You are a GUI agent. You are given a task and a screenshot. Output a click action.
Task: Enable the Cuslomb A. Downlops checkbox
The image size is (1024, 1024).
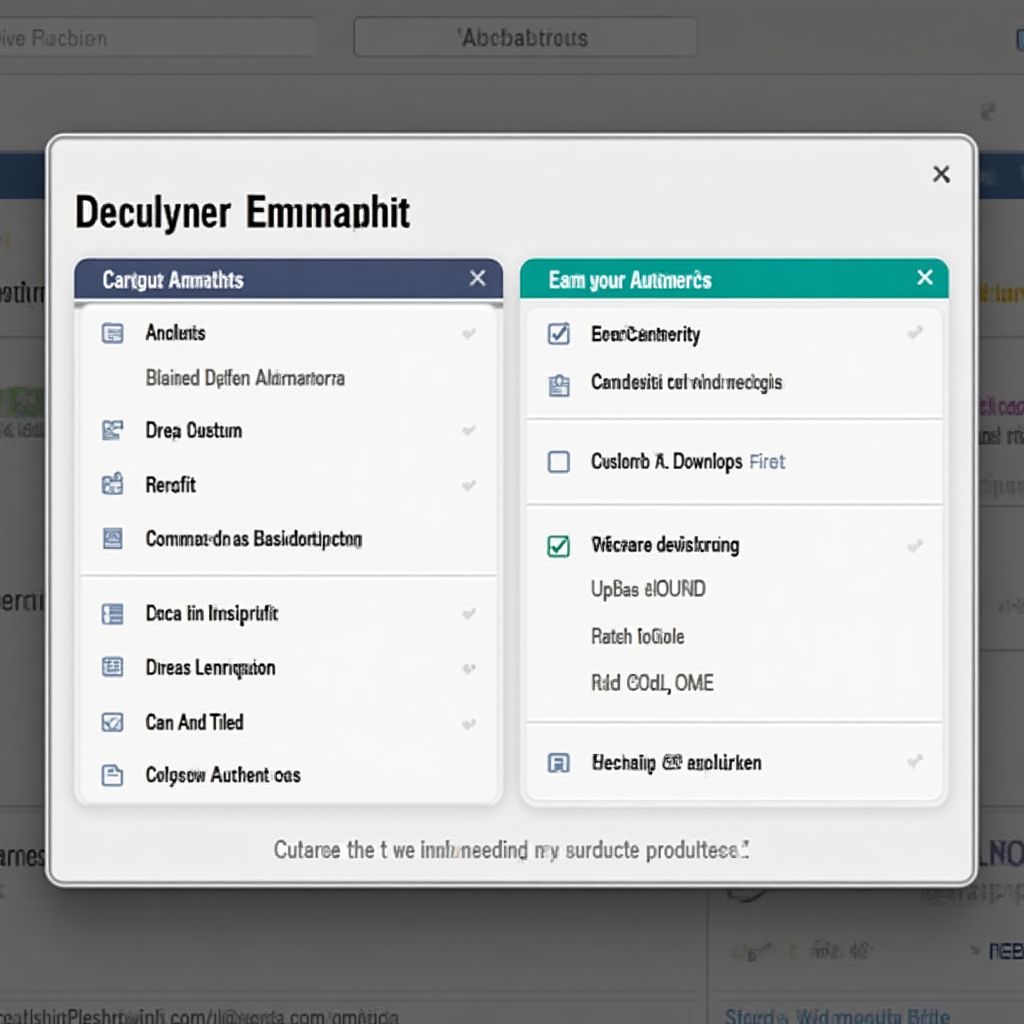click(x=559, y=462)
